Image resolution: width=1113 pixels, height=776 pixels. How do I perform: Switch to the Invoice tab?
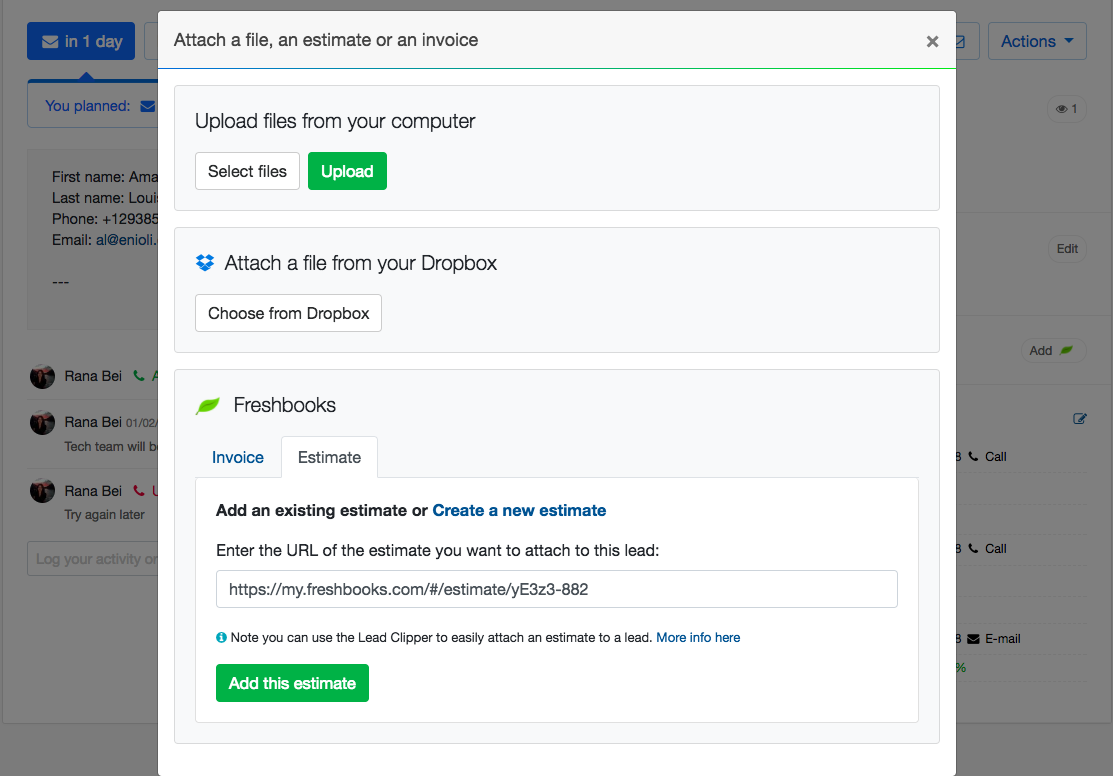(x=238, y=457)
